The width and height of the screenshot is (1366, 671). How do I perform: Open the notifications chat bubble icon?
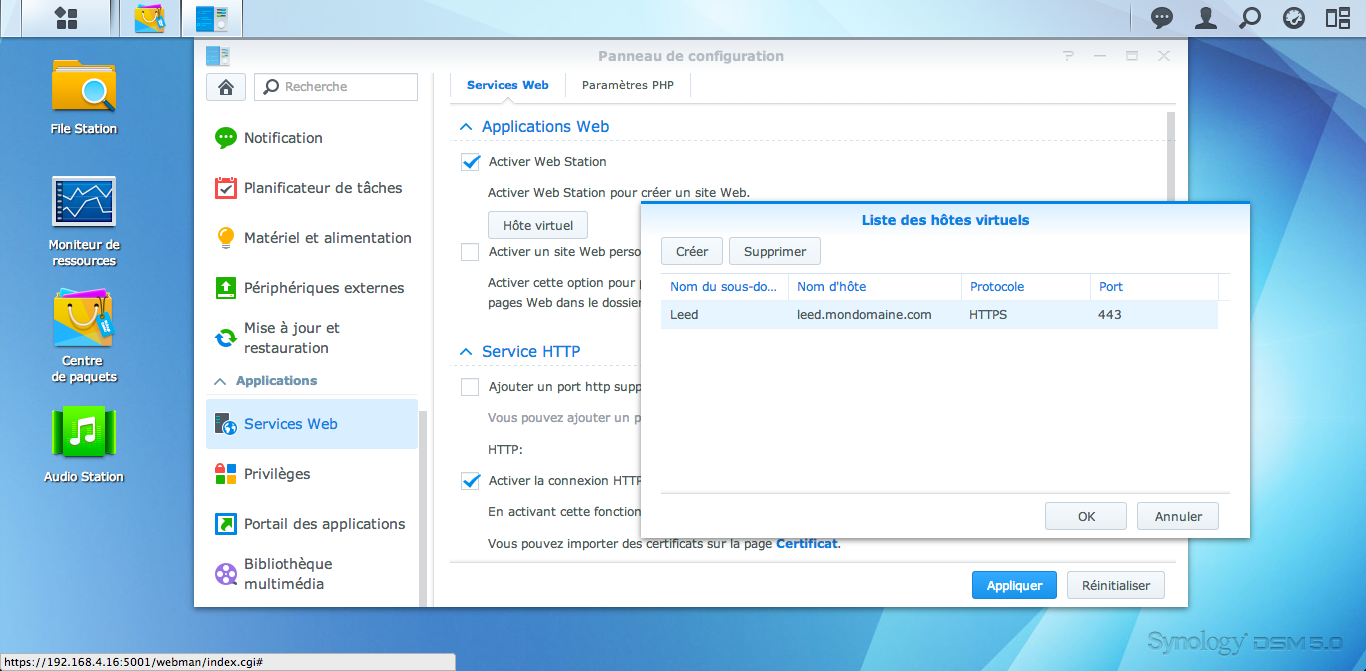click(x=1162, y=18)
